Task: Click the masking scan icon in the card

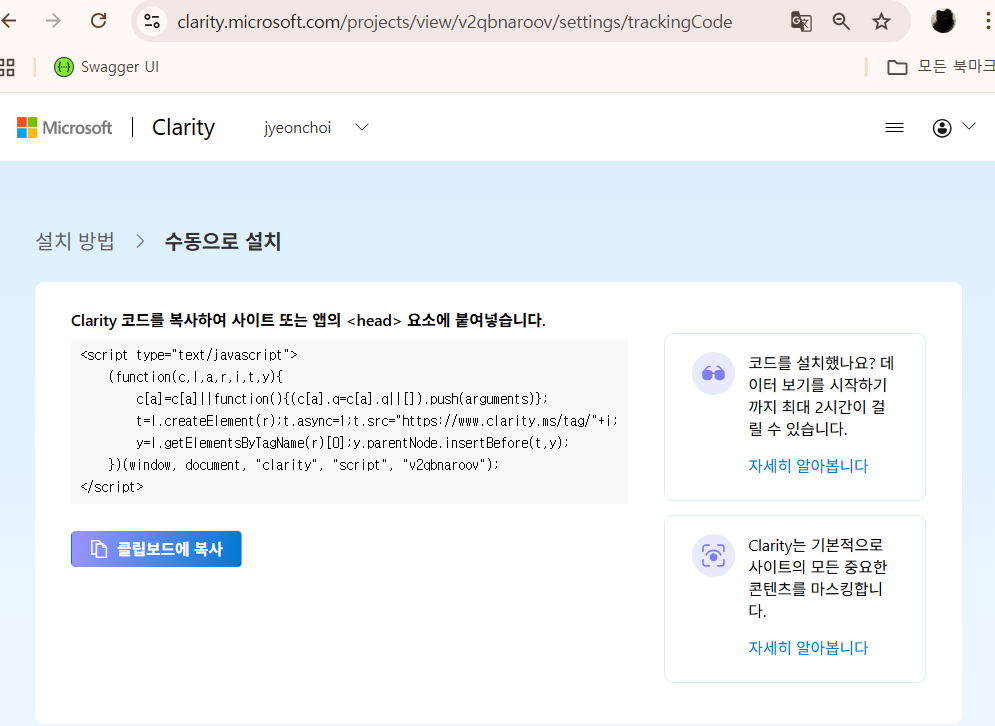Action: [x=713, y=555]
